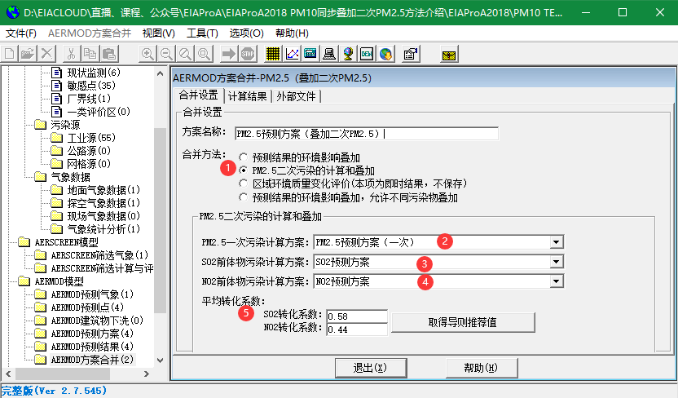Screen dimensions: 678x398
Task: Select 地面气象数据(1) in the tree
Action: coord(104,190)
